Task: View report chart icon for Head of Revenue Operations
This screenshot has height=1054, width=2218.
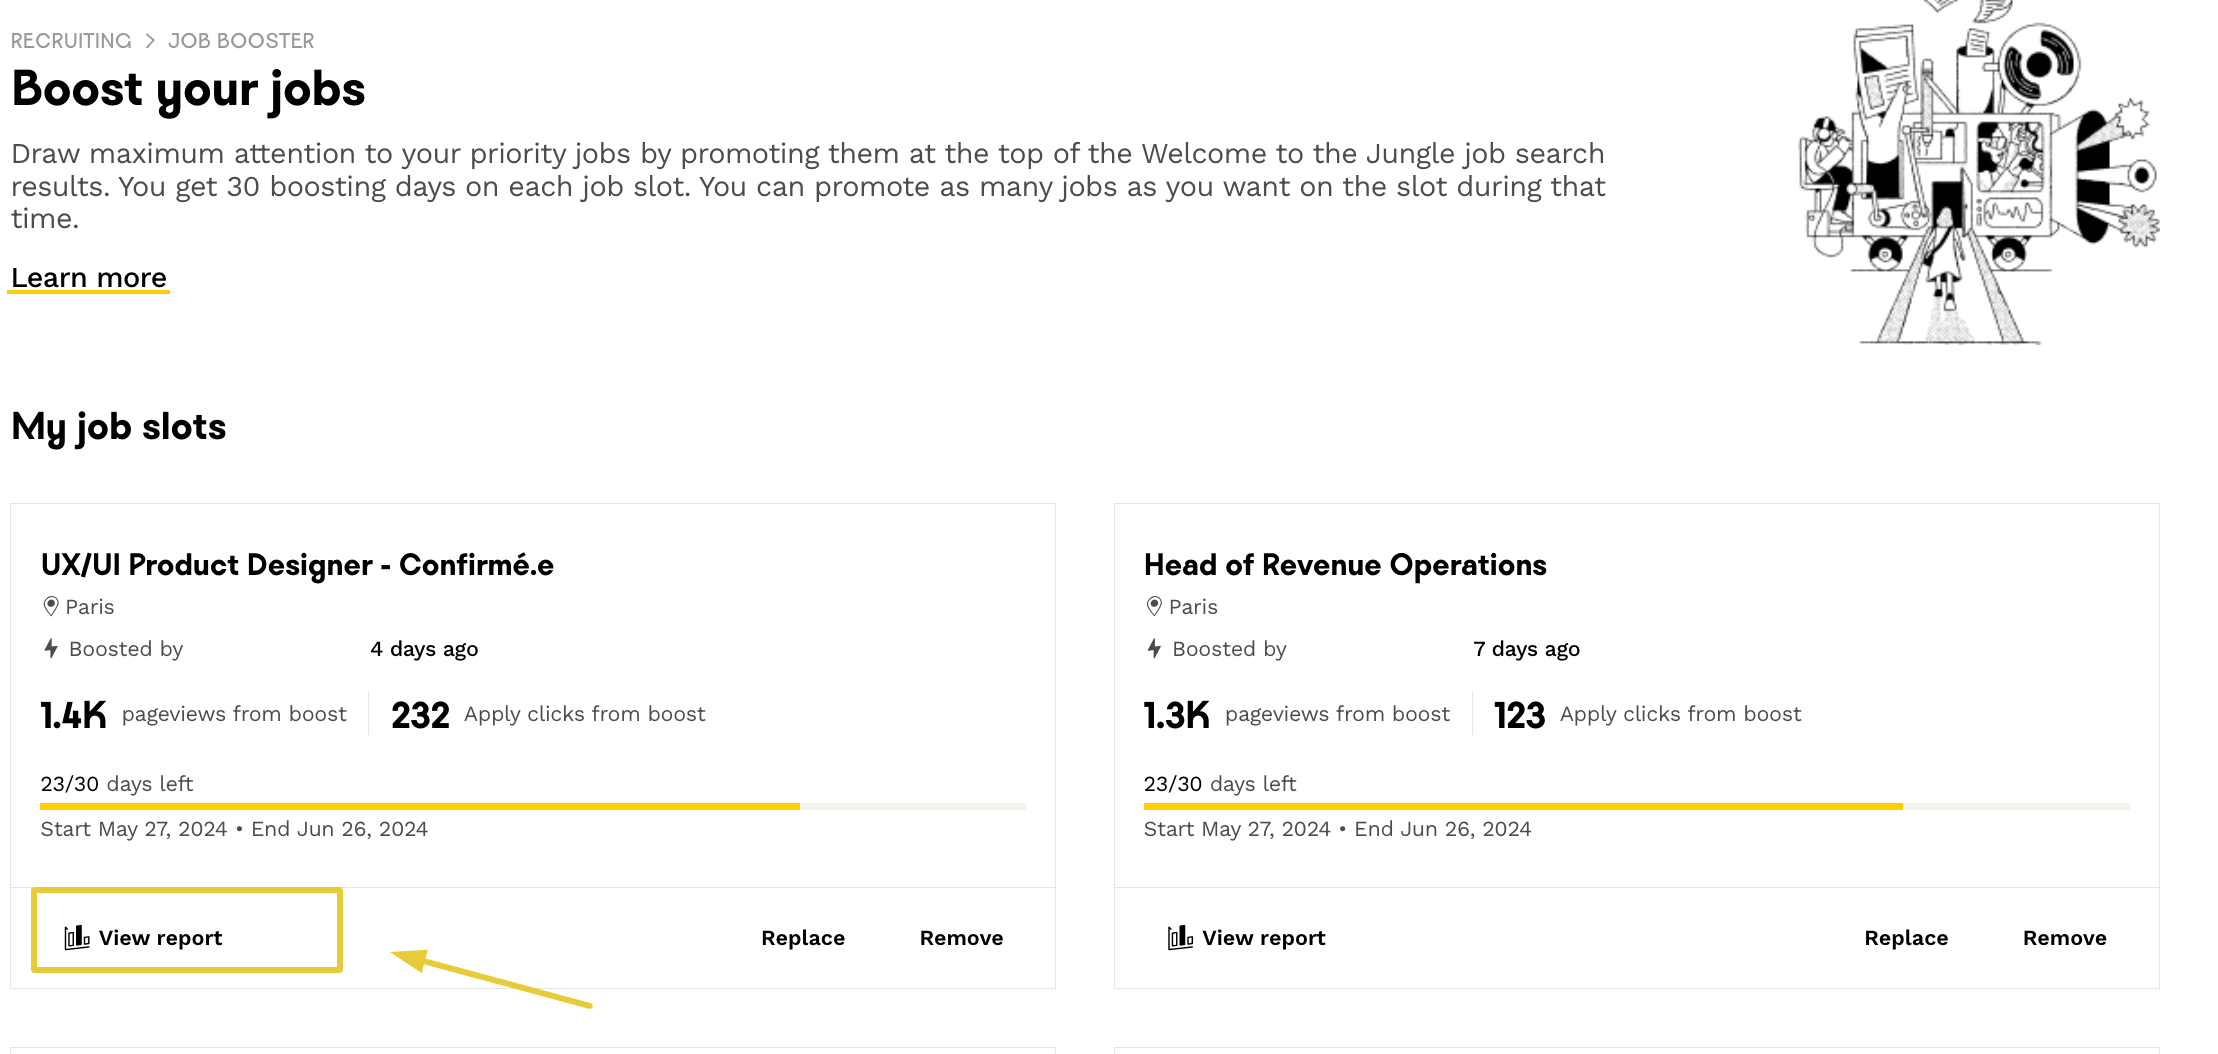Action: tap(1180, 938)
